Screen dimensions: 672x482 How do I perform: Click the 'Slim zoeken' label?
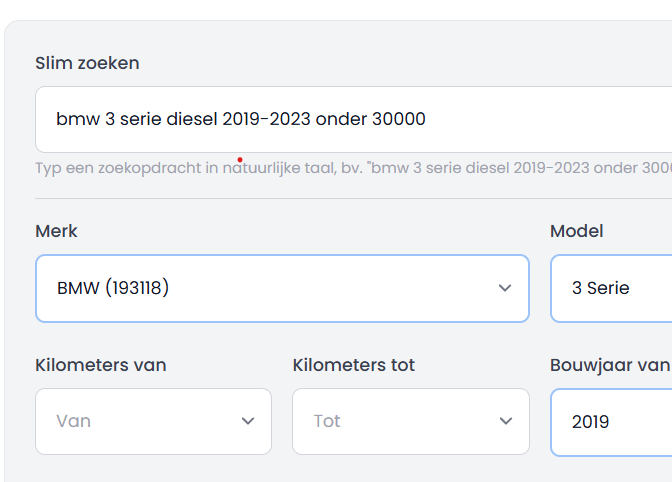[x=87, y=63]
